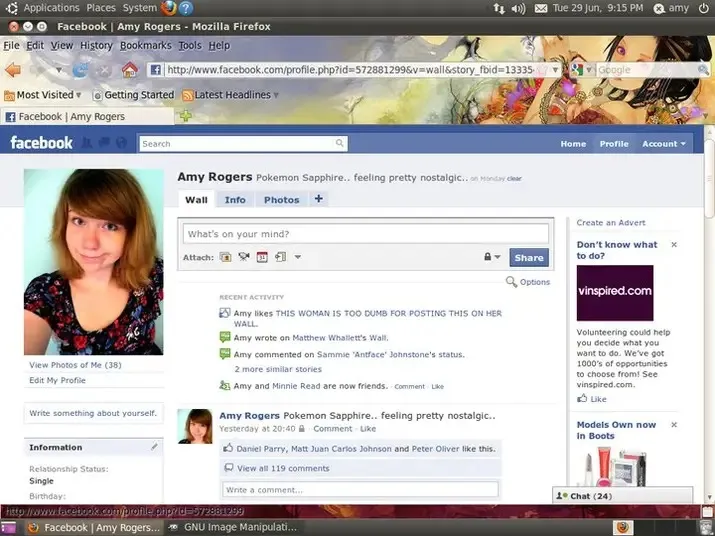Clear the current status message
Screen dimensions: 715x536
coord(514,178)
